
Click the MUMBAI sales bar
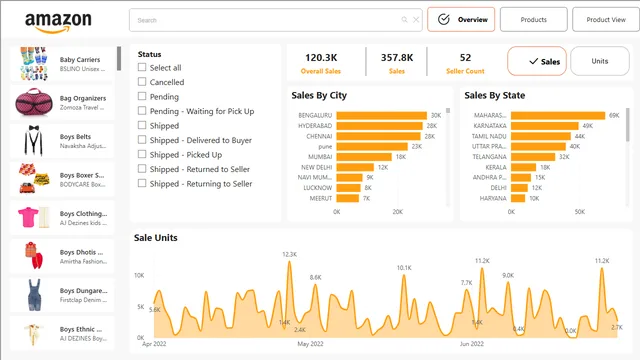(364, 157)
